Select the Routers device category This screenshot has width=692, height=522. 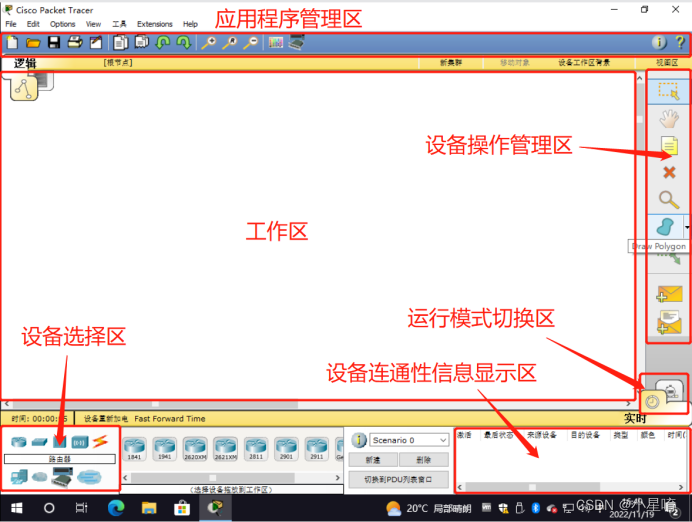(x=19, y=441)
